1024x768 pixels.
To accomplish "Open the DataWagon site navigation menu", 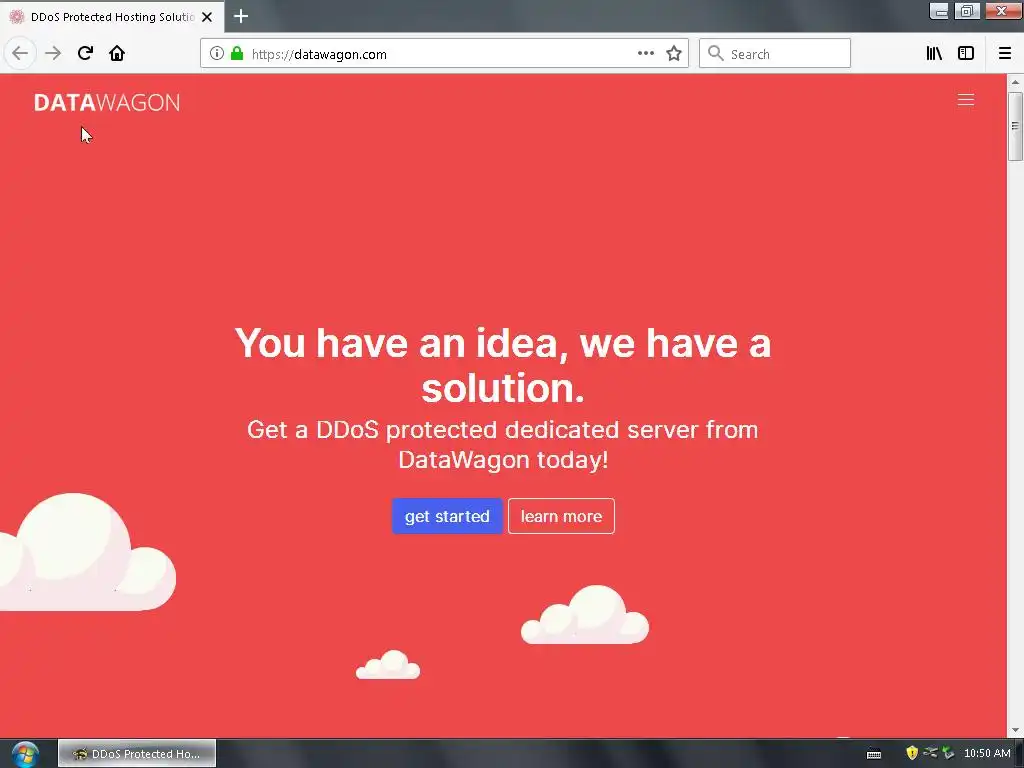I will (966, 99).
